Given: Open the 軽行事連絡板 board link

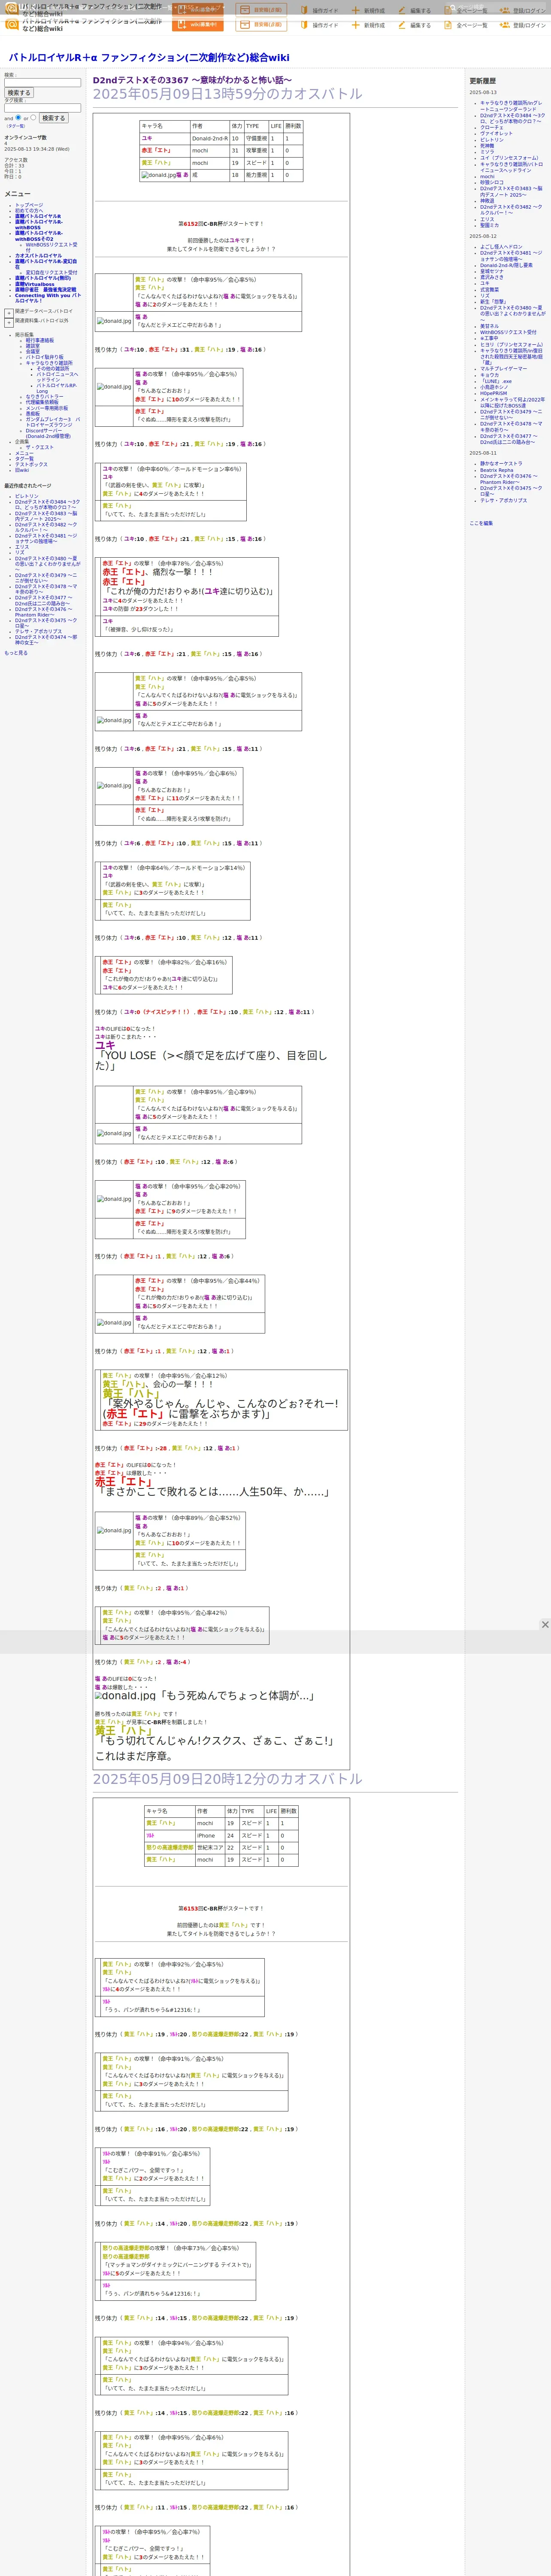Looking at the screenshot, I should click(x=40, y=340).
